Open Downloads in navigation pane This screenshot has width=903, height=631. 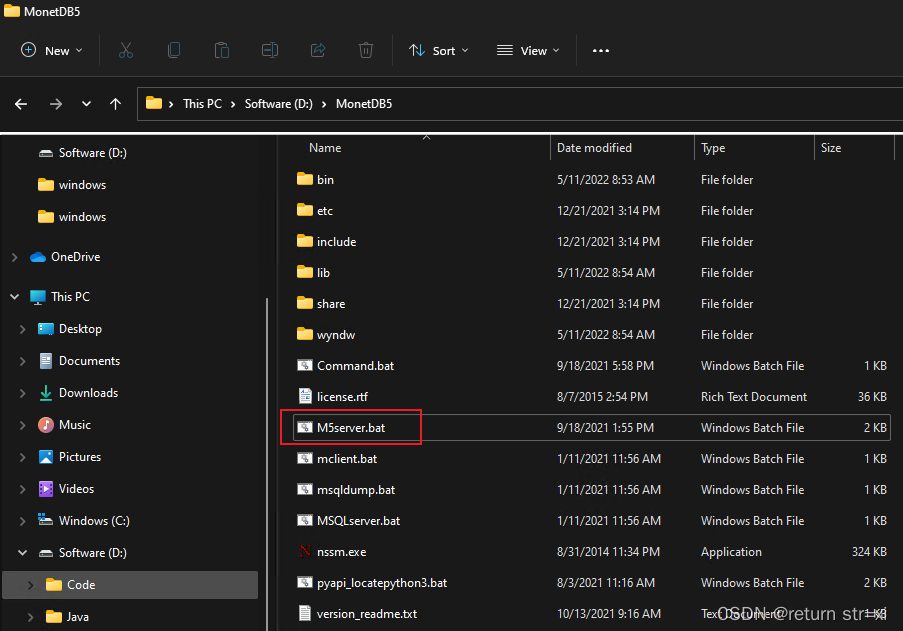pos(88,393)
